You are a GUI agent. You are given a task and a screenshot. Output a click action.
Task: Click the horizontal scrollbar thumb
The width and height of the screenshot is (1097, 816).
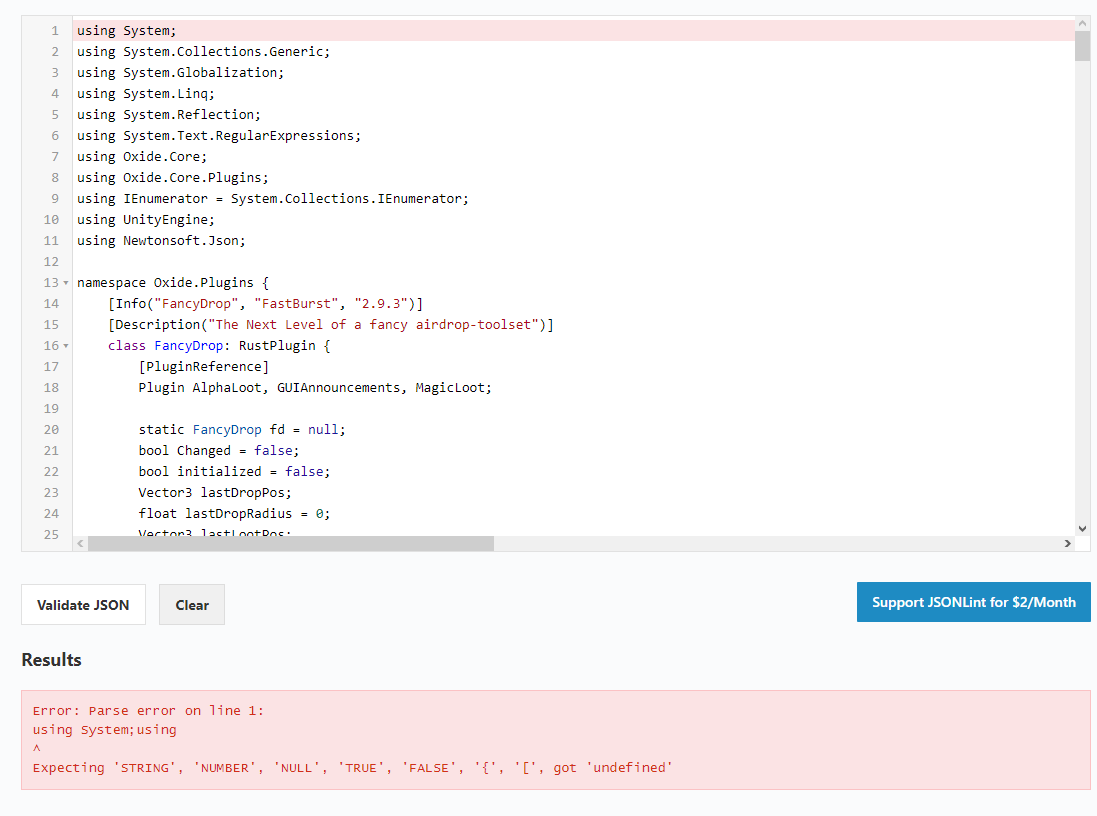tap(291, 544)
